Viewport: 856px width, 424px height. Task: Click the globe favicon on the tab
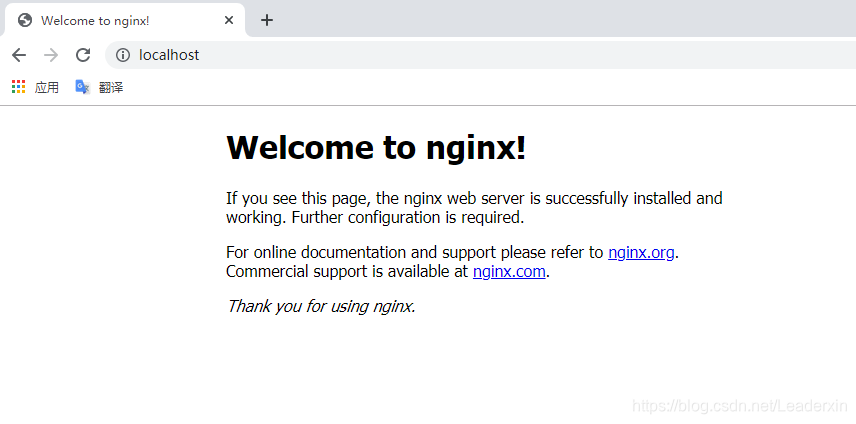(25, 20)
